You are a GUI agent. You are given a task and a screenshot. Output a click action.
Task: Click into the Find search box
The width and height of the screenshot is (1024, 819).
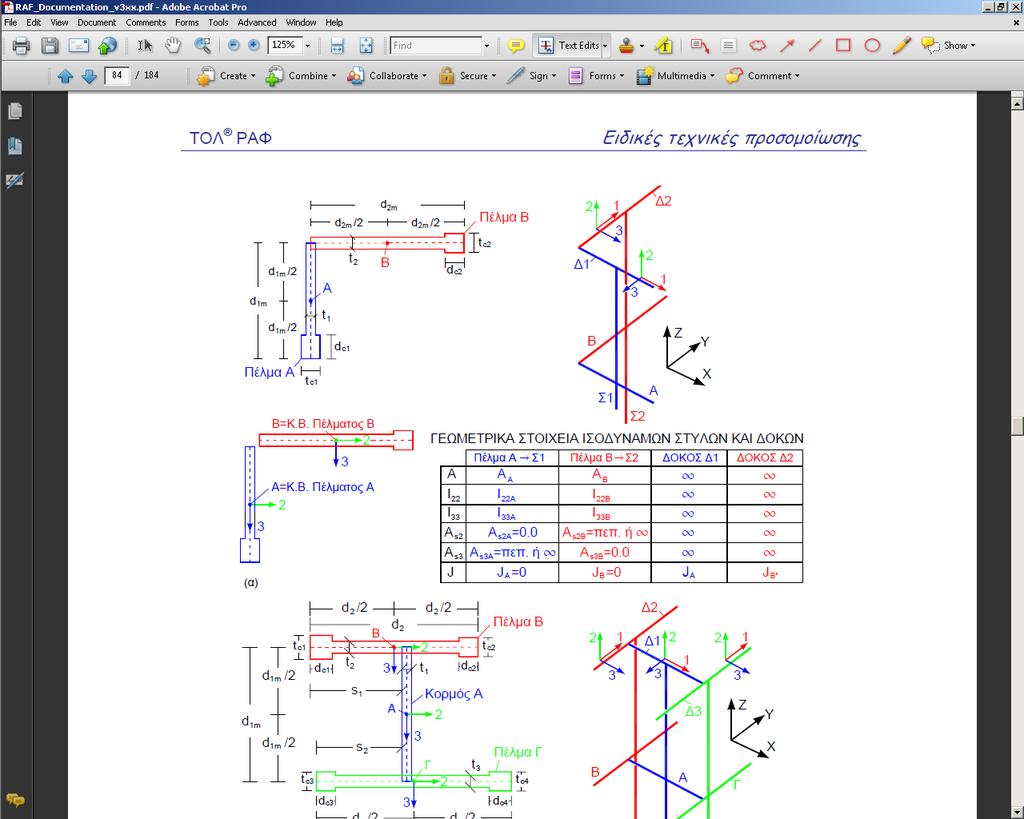(436, 46)
